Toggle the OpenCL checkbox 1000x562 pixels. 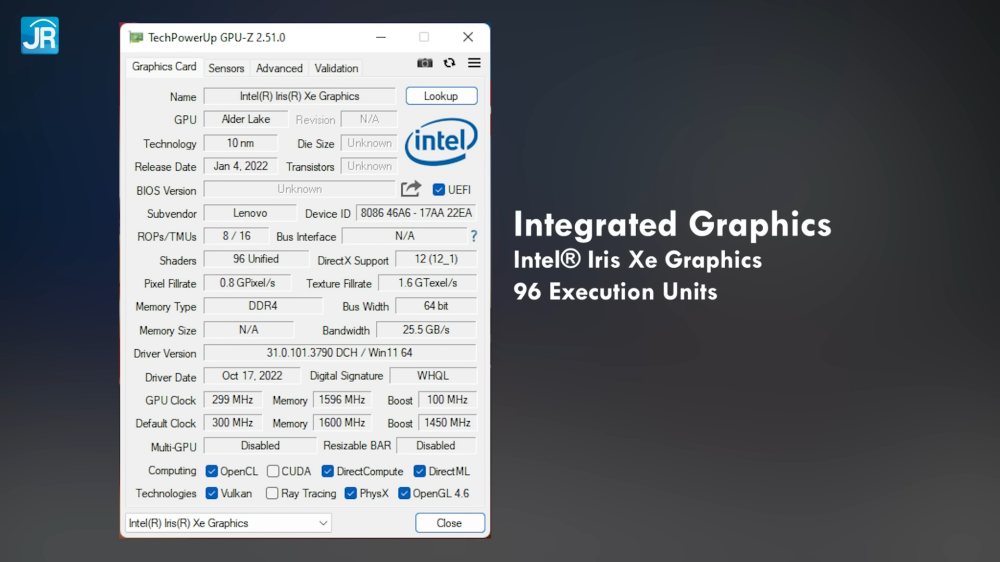(212, 471)
